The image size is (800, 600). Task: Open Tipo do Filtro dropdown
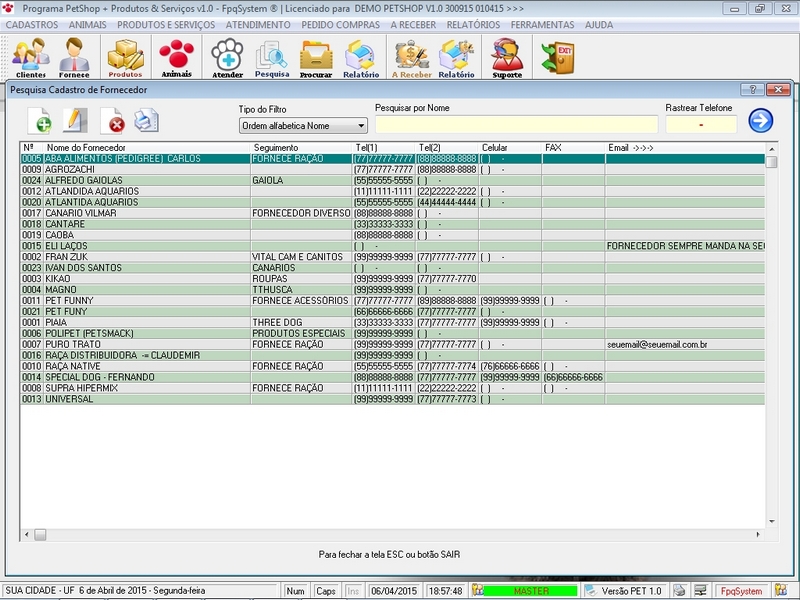tap(303, 126)
